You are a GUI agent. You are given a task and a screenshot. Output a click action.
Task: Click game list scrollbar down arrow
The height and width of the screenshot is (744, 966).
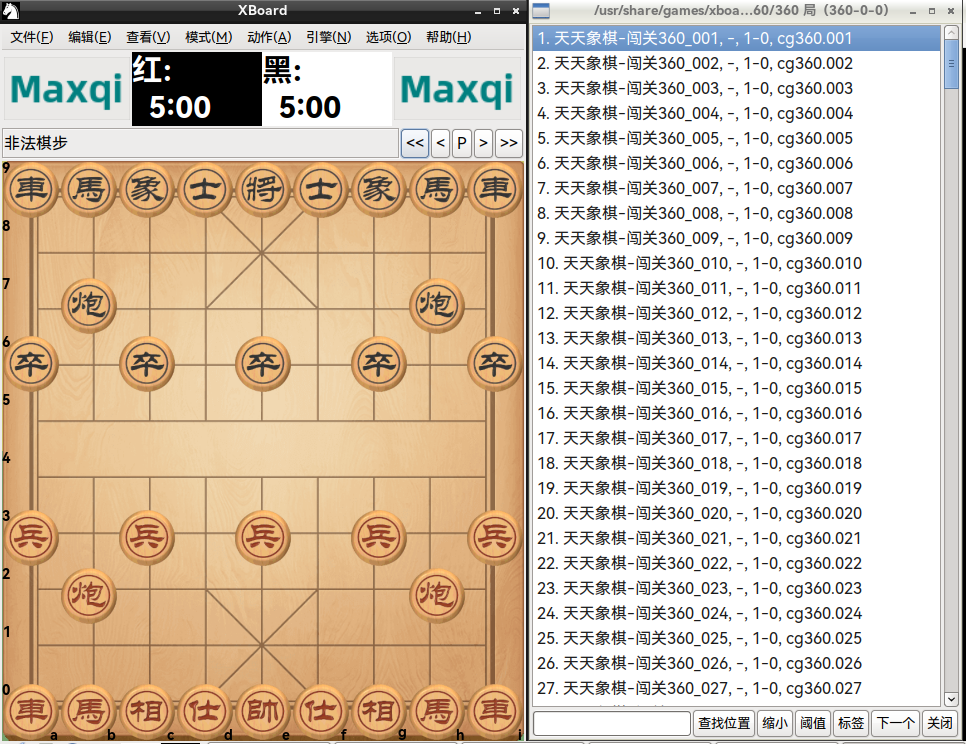(951, 699)
